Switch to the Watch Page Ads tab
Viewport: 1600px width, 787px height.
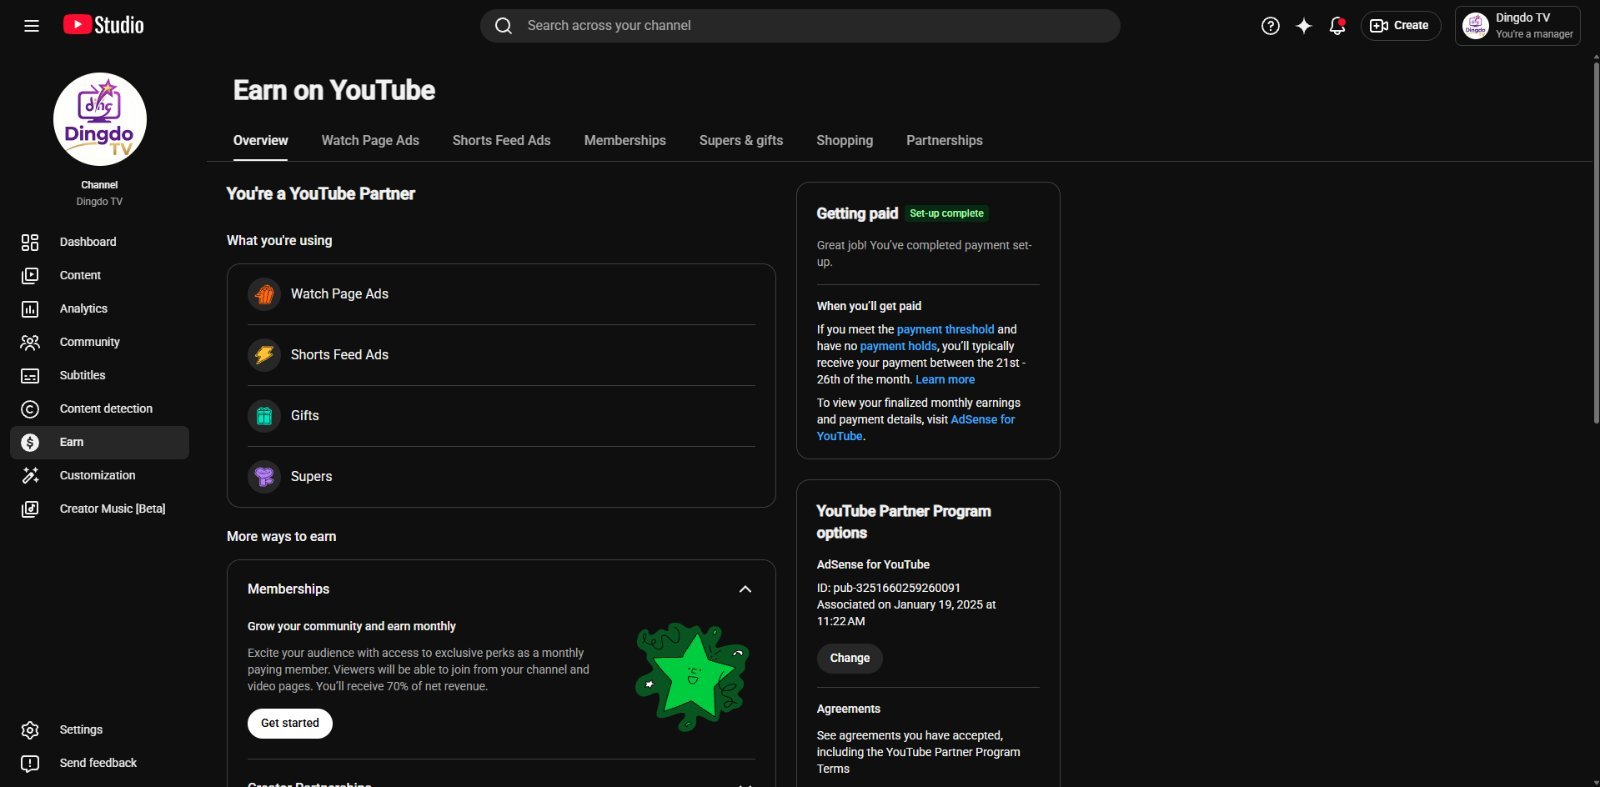pos(370,141)
